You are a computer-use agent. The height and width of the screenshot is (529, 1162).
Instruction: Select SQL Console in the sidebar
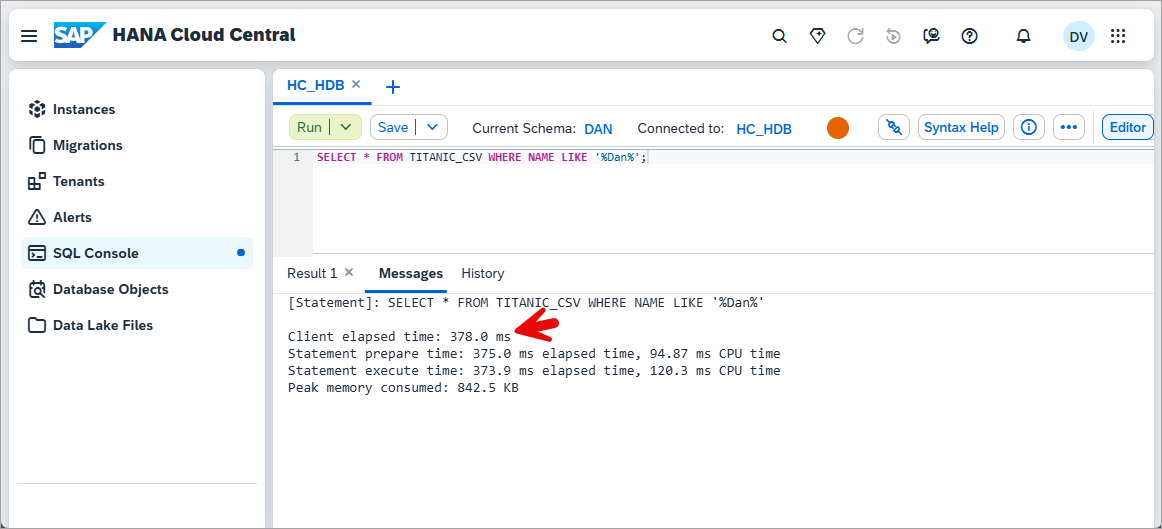pyautogui.click(x=137, y=253)
